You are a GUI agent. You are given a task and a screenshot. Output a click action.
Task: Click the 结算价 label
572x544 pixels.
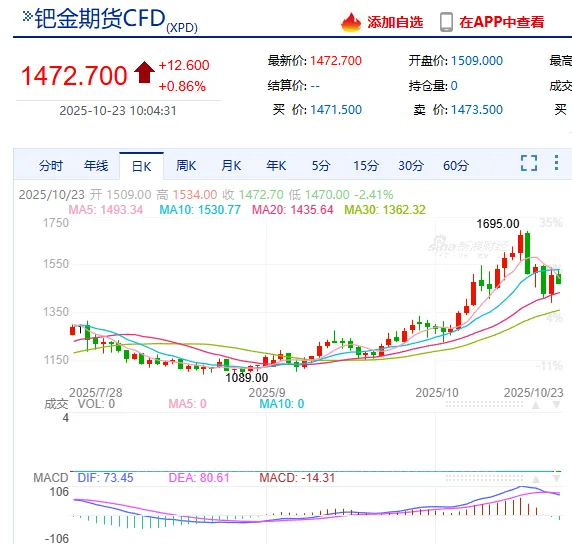[x=287, y=86]
